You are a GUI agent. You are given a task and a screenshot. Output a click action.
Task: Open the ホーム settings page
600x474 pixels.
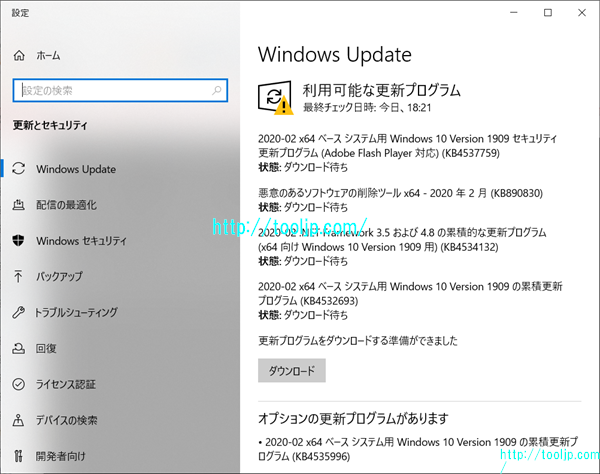pyautogui.click(x=48, y=56)
